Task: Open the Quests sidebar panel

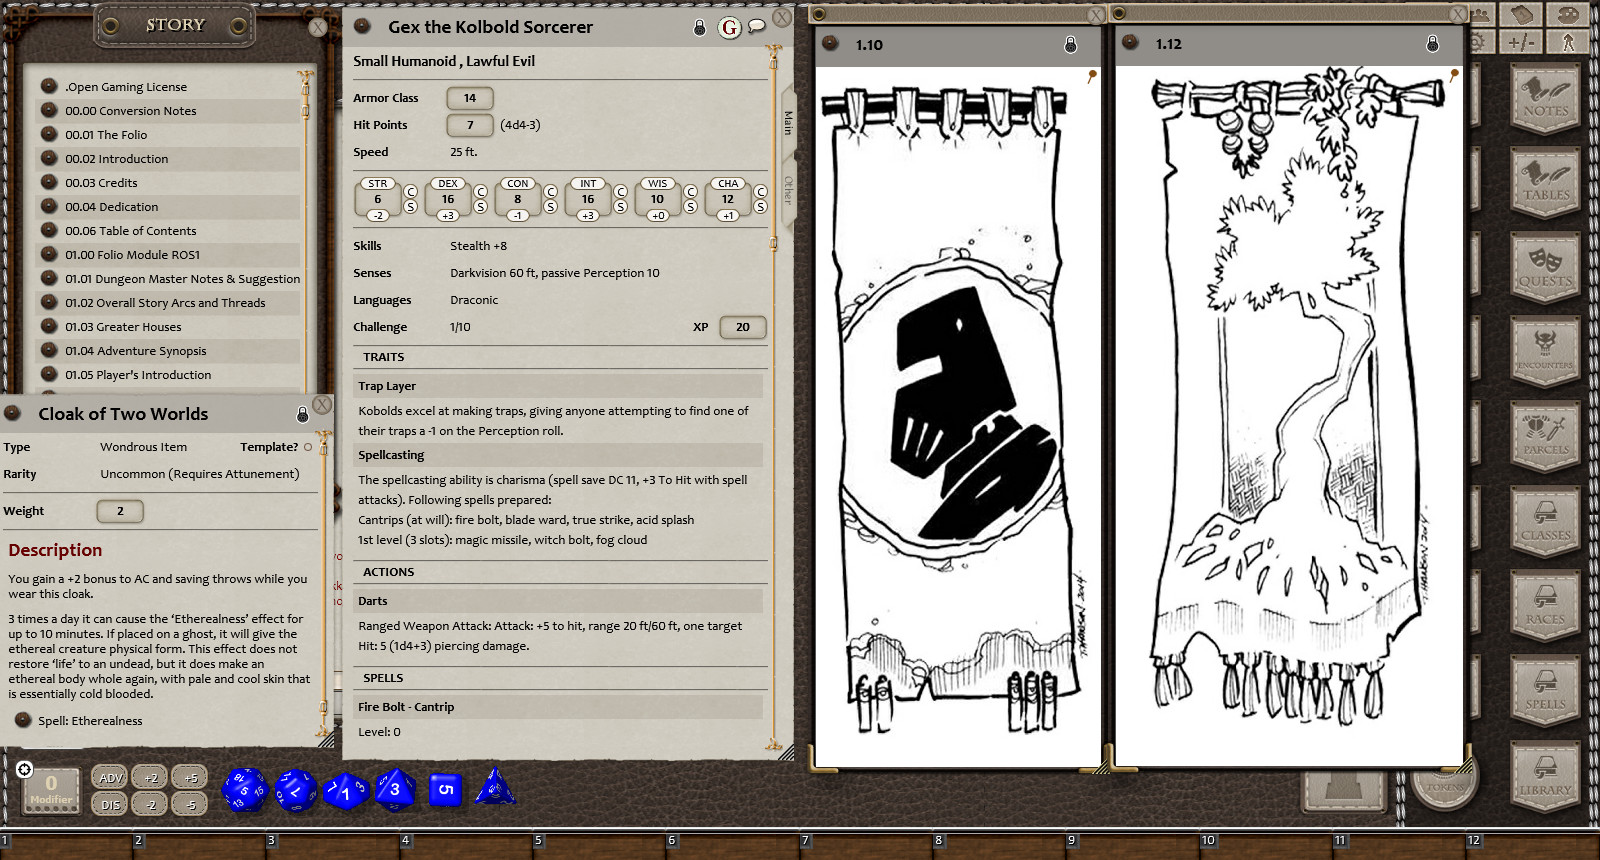Action: [1545, 268]
